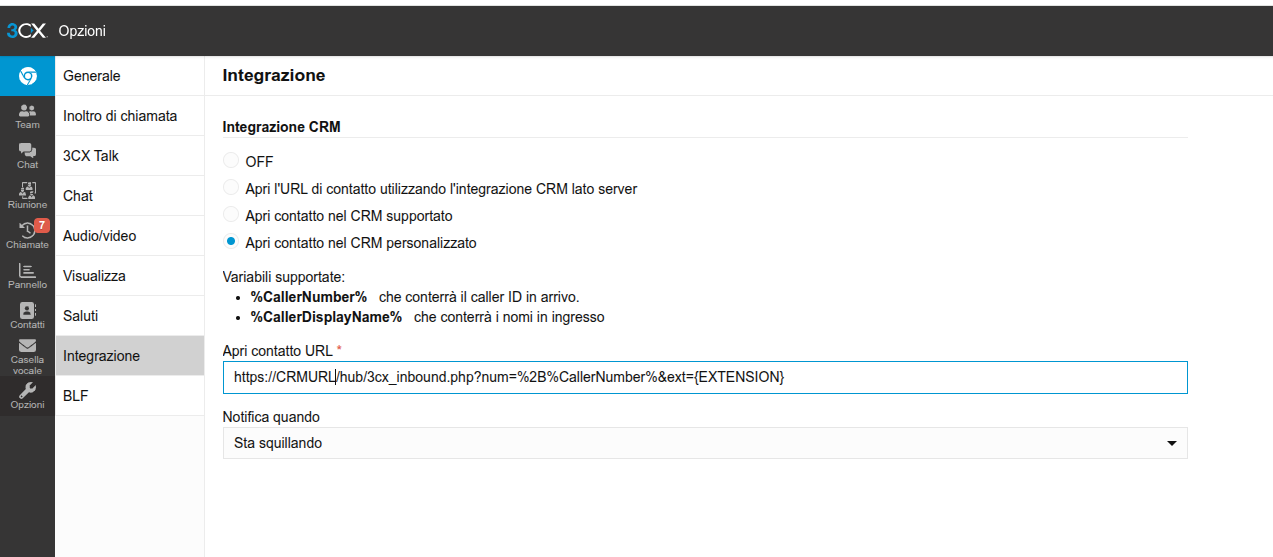This screenshot has width=1273, height=557.
Task: Click the %CallerDisplayName% variable text
Action: [x=326, y=317]
